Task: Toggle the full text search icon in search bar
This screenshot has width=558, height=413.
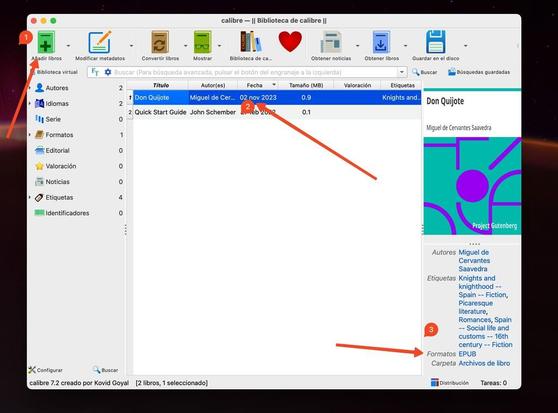Action: coord(95,72)
